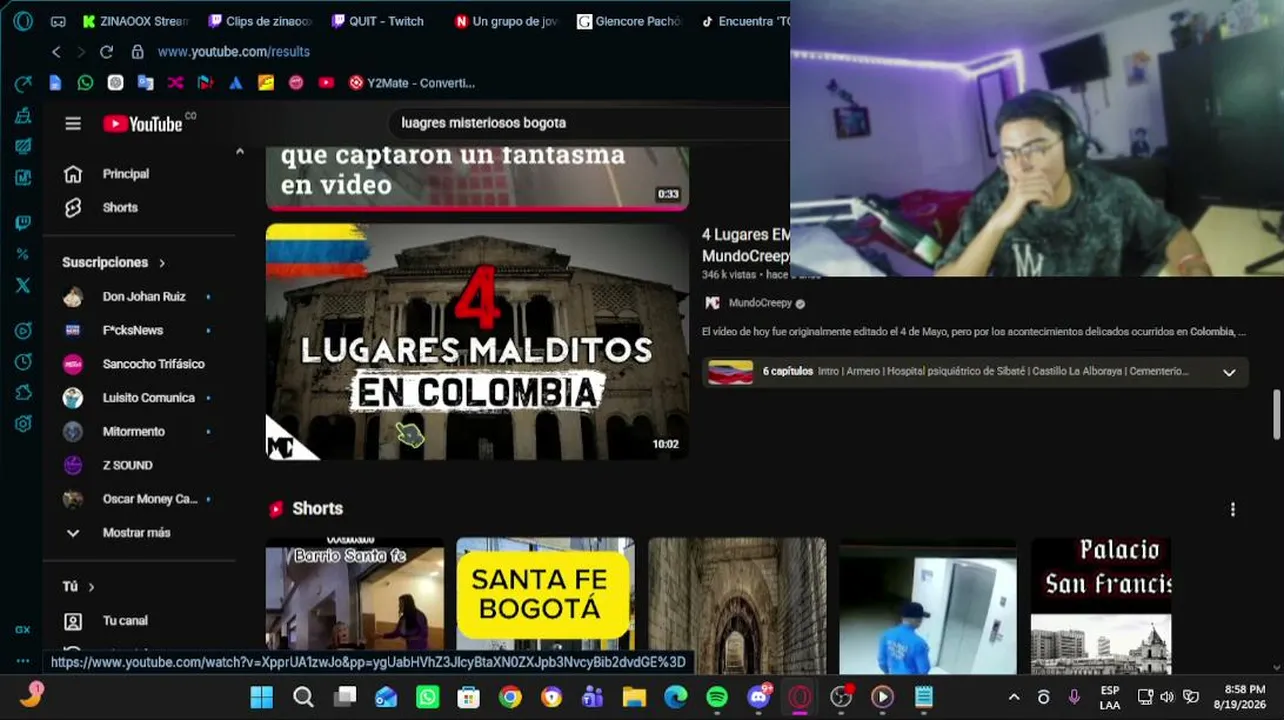Open the Spotify taskbar icon
The image size is (1284, 720).
[717, 697]
